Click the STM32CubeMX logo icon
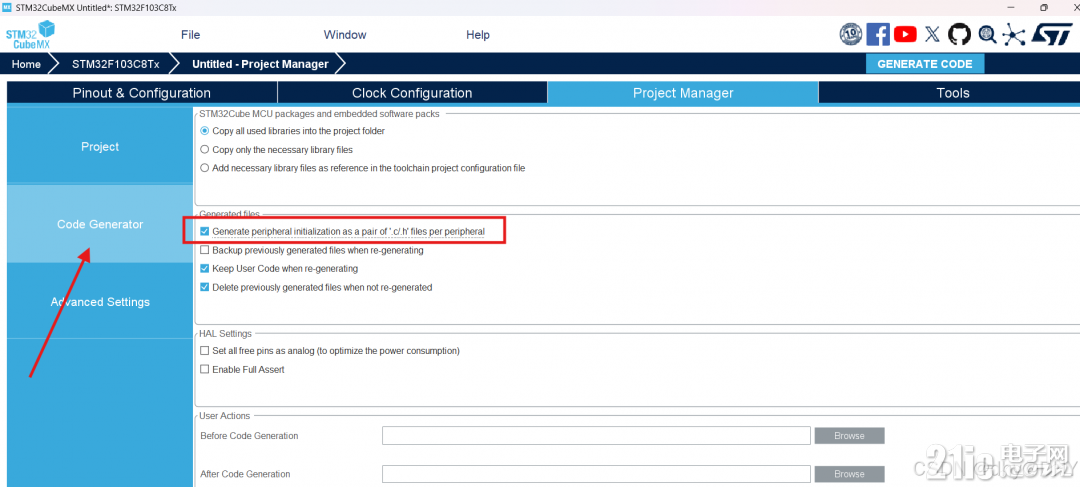The height and width of the screenshot is (487, 1080). (30, 34)
